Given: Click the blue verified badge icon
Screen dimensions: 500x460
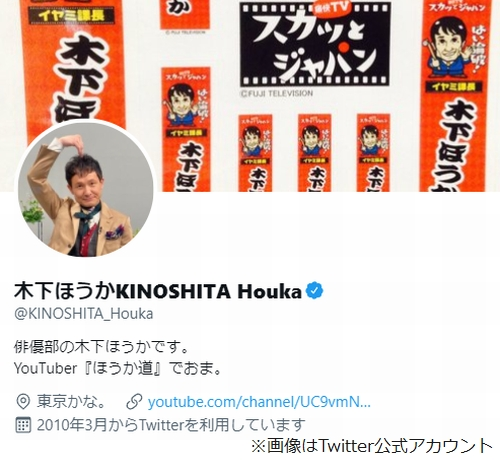Looking at the screenshot, I should (x=314, y=291).
